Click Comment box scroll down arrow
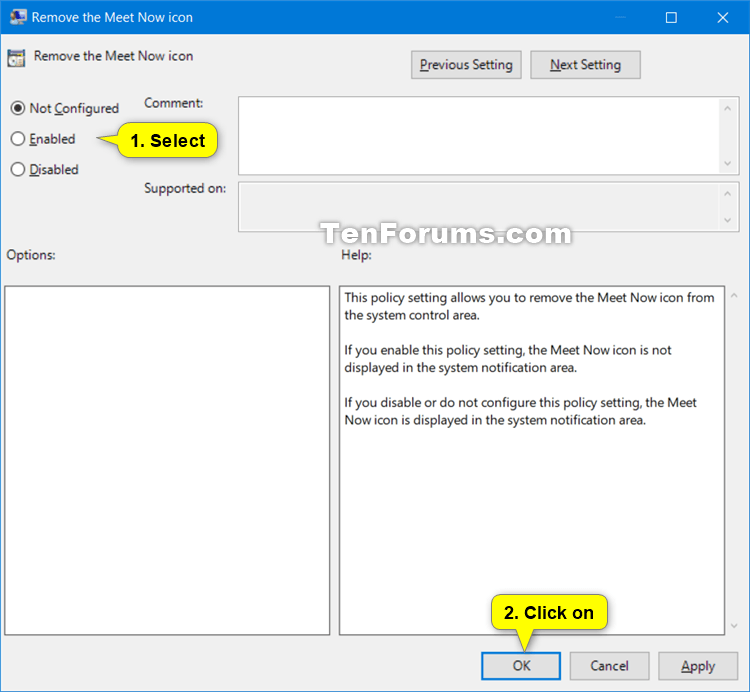 [728, 164]
